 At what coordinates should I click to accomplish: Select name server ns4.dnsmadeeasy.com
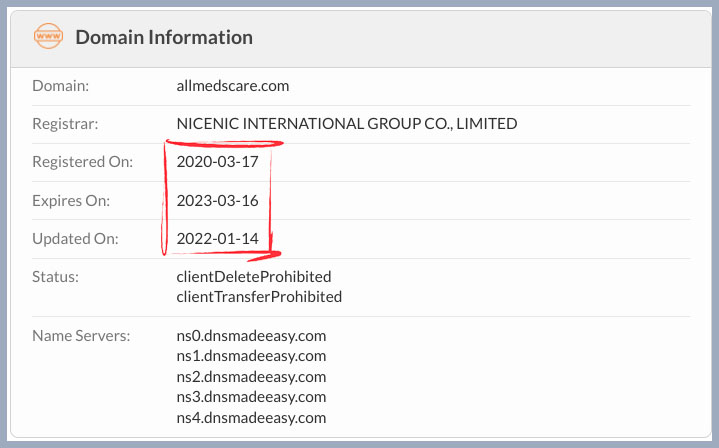(251, 418)
